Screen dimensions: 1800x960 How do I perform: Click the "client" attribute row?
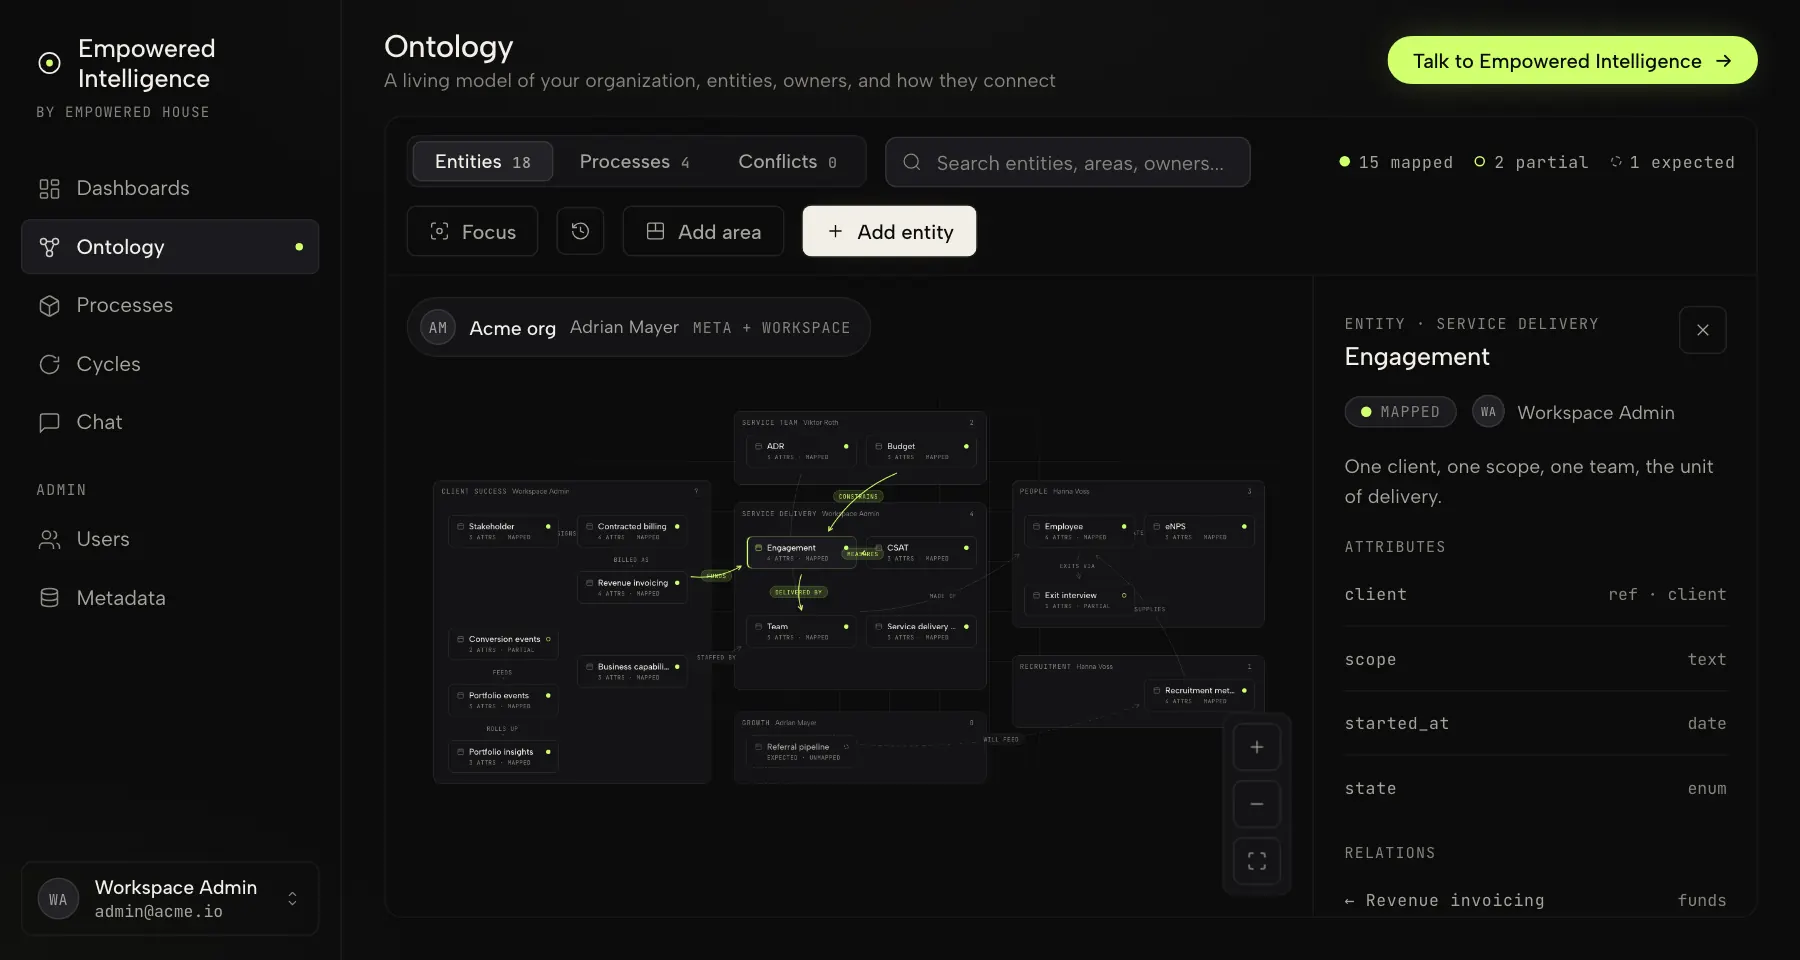[1535, 595]
